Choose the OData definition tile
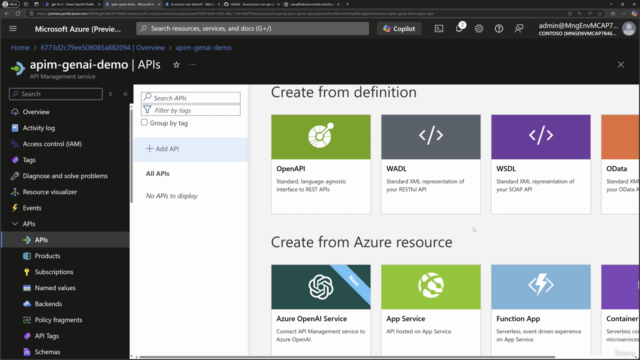The height and width of the screenshot is (360, 640). tap(620, 164)
